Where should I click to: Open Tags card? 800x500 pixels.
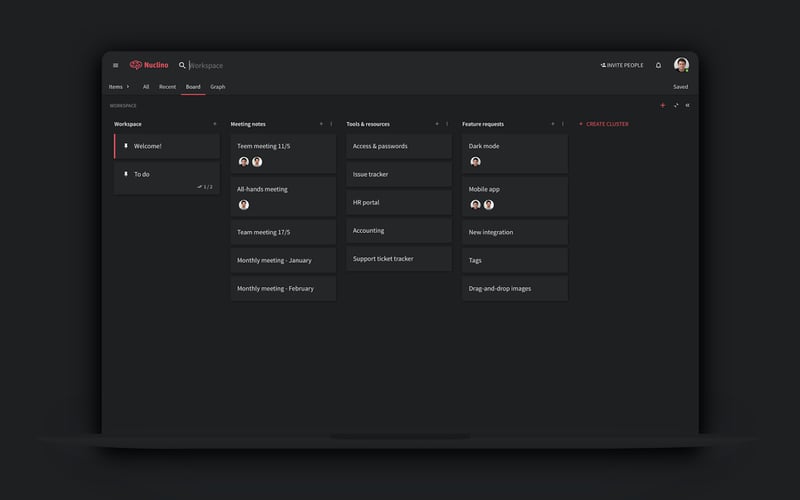(515, 260)
